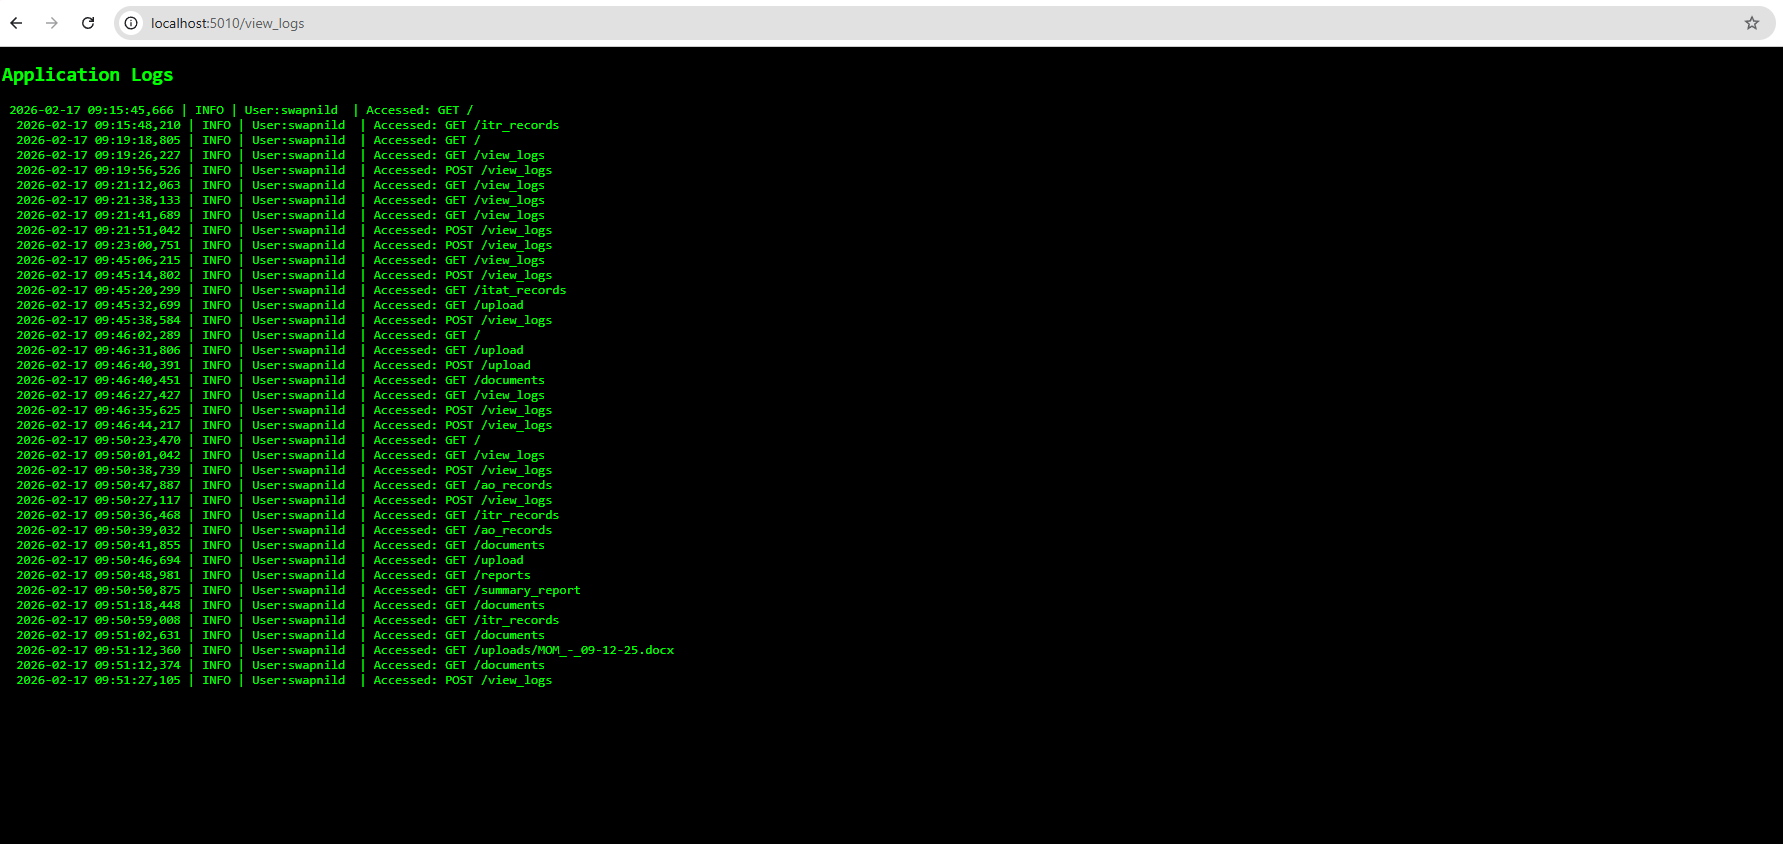Click the GET /upload entry at 09:45:32,699

click(x=484, y=305)
